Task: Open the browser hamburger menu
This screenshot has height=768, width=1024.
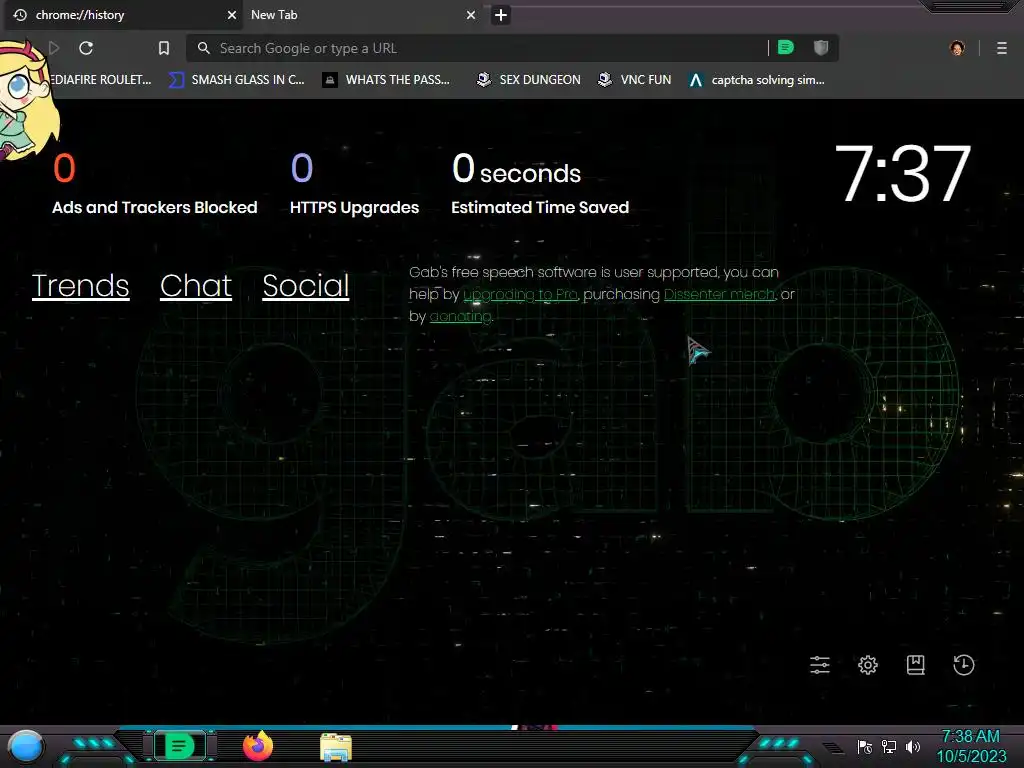Action: click(x=1002, y=48)
